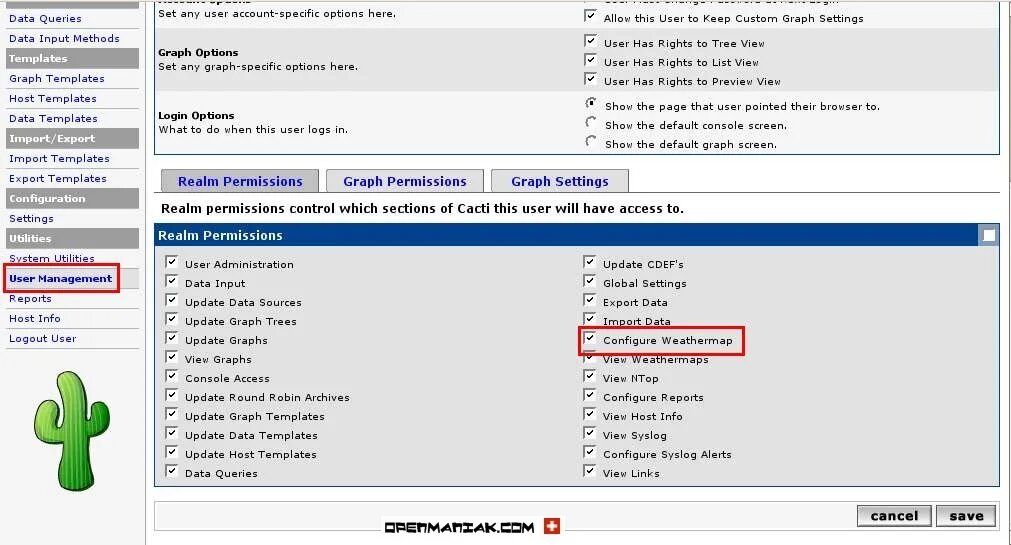The width and height of the screenshot is (1011, 545).
Task: Toggle Update Data Sources checkbox
Action: pyautogui.click(x=172, y=300)
